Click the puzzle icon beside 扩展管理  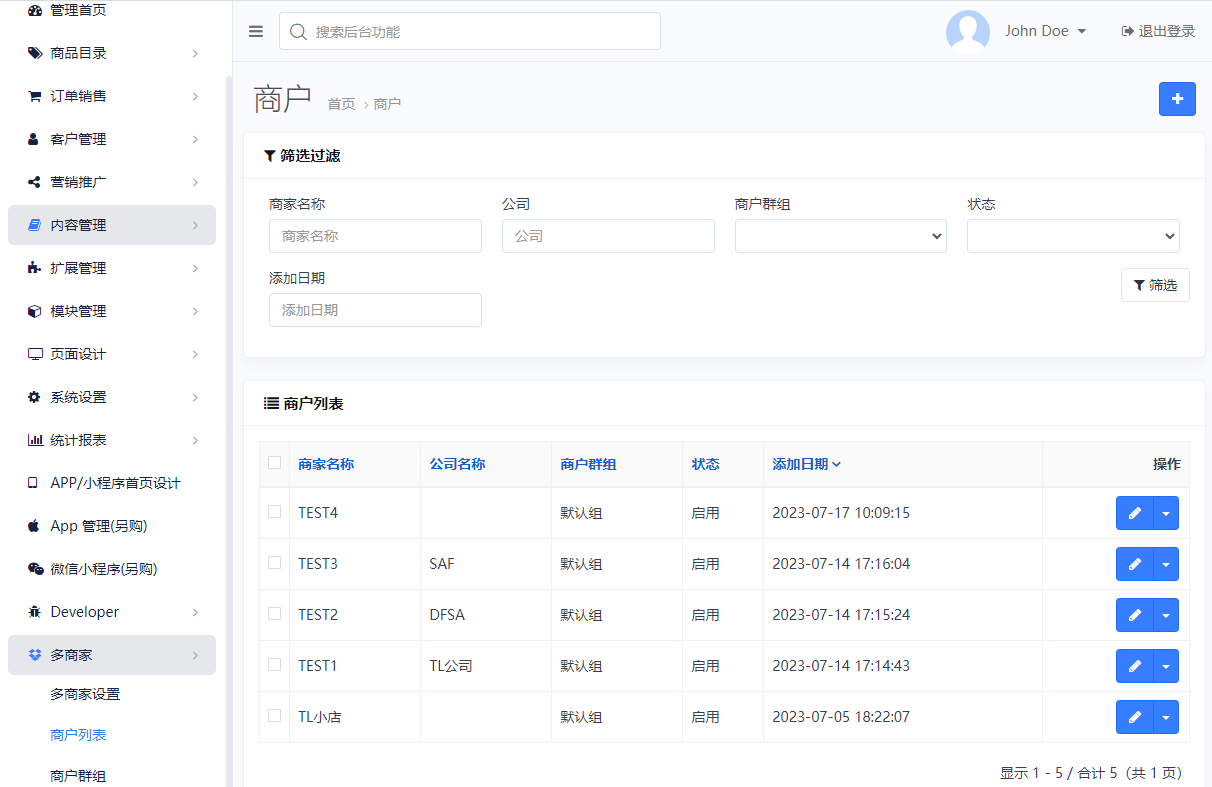click(35, 268)
